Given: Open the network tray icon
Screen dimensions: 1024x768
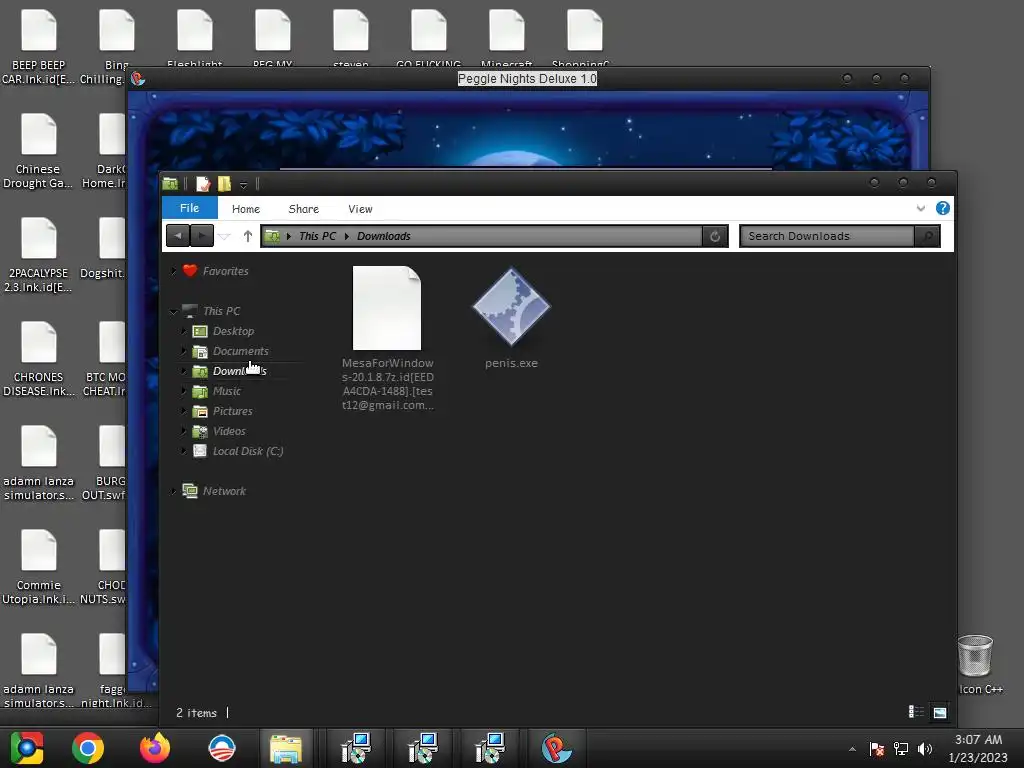Looking at the screenshot, I should 901,749.
